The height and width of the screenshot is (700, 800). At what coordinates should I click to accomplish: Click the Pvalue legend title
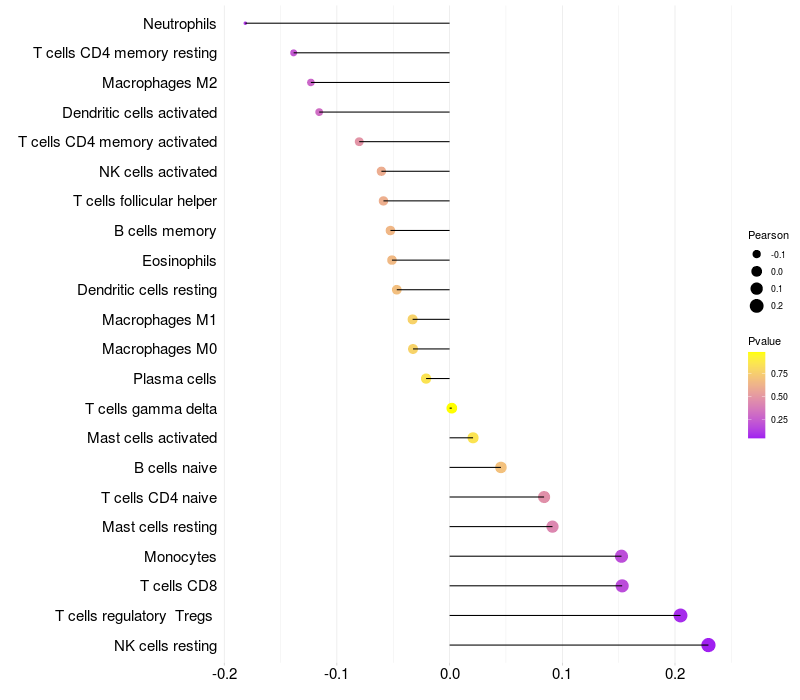click(x=764, y=341)
